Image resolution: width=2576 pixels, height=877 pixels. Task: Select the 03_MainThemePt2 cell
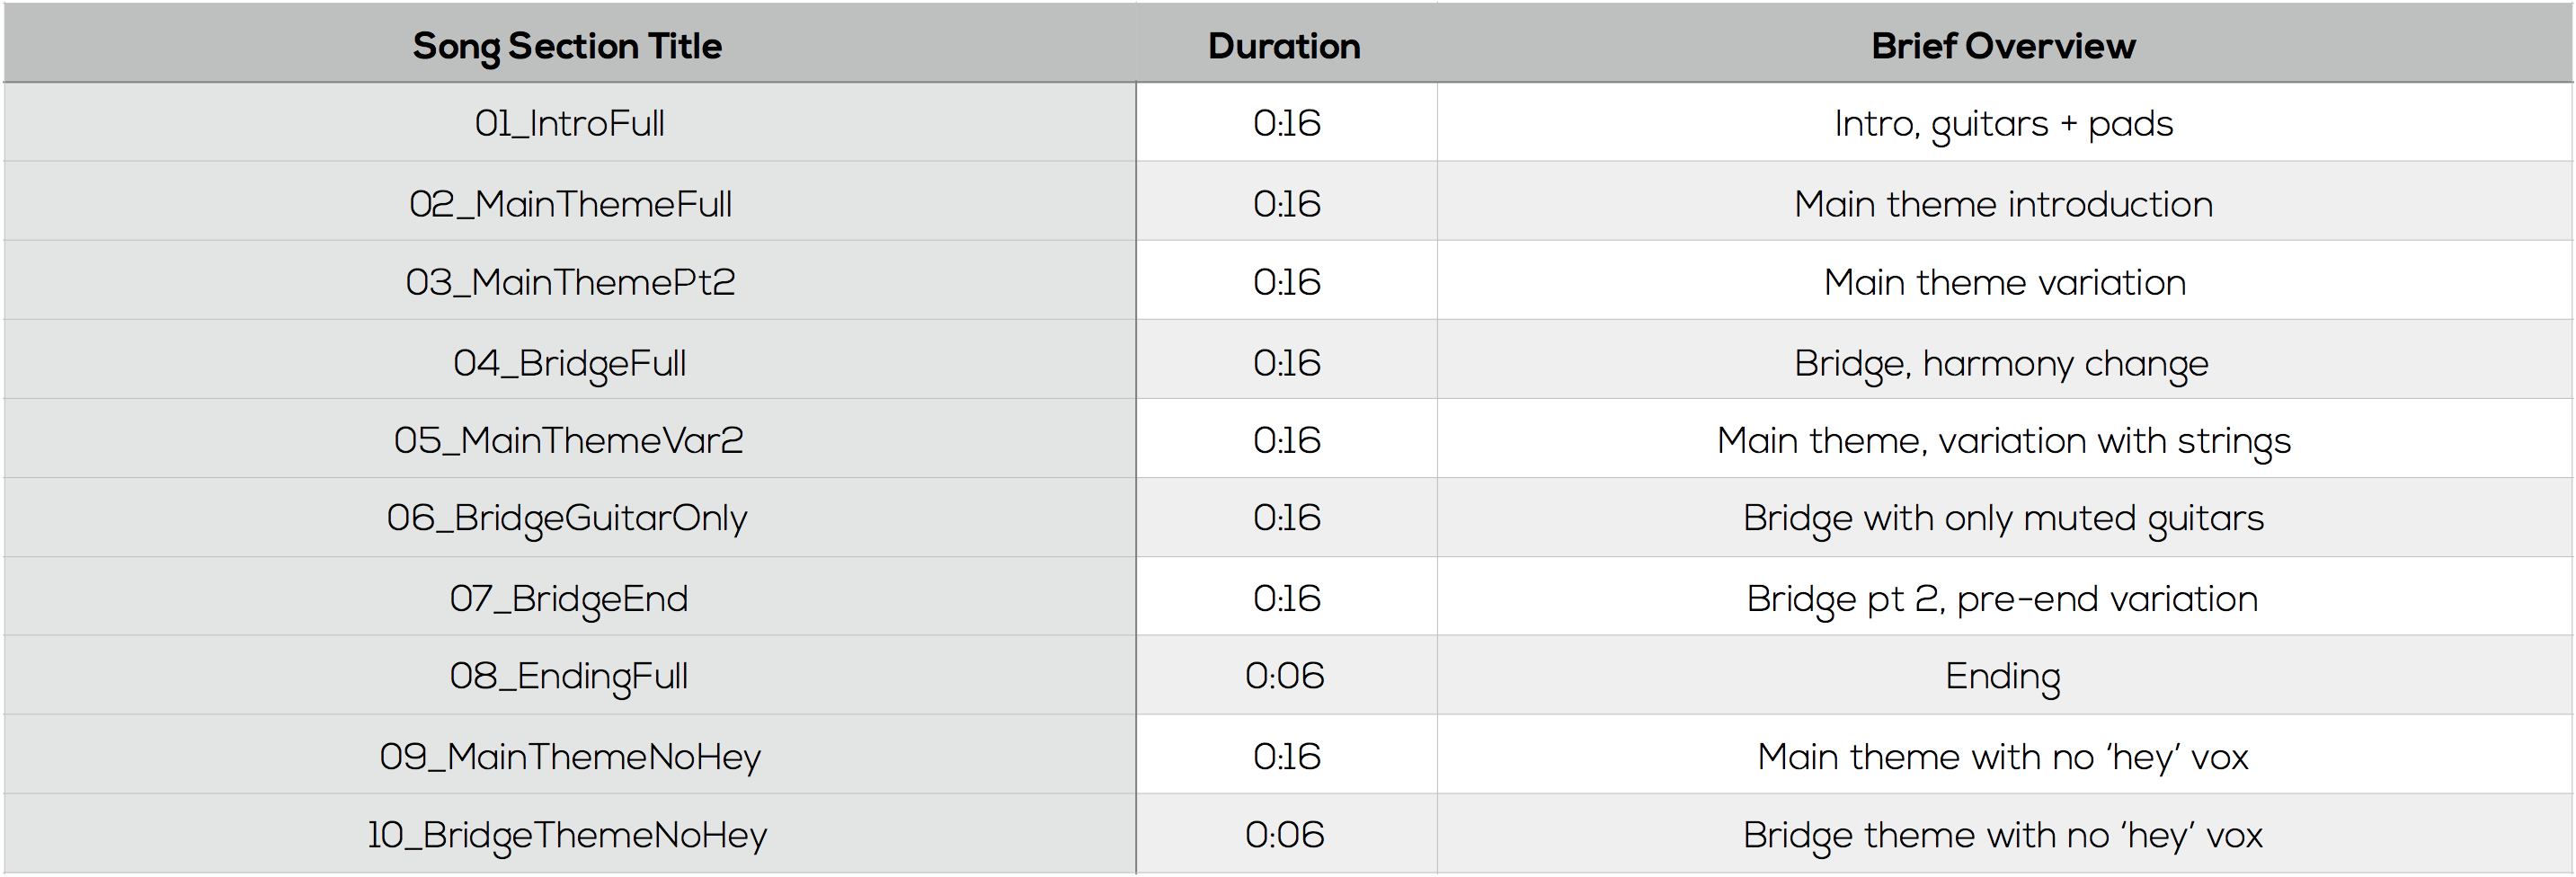[569, 281]
